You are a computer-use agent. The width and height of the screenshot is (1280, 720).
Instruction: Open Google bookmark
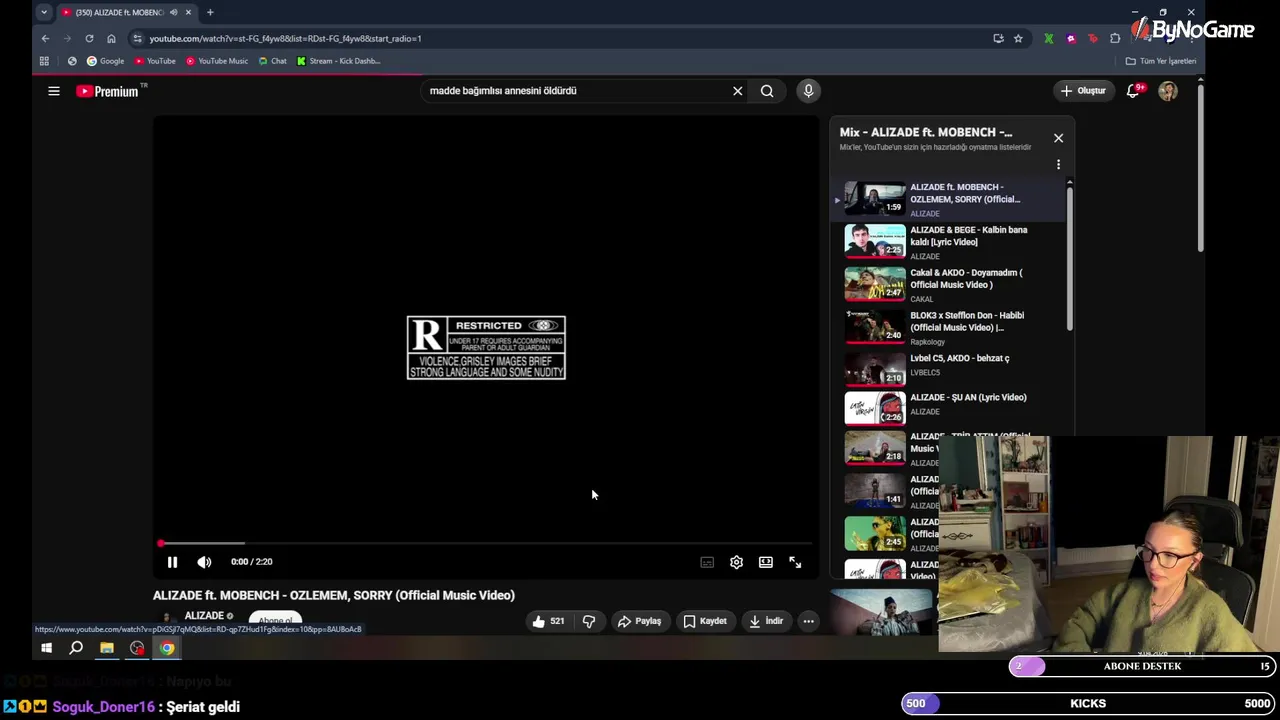105,61
